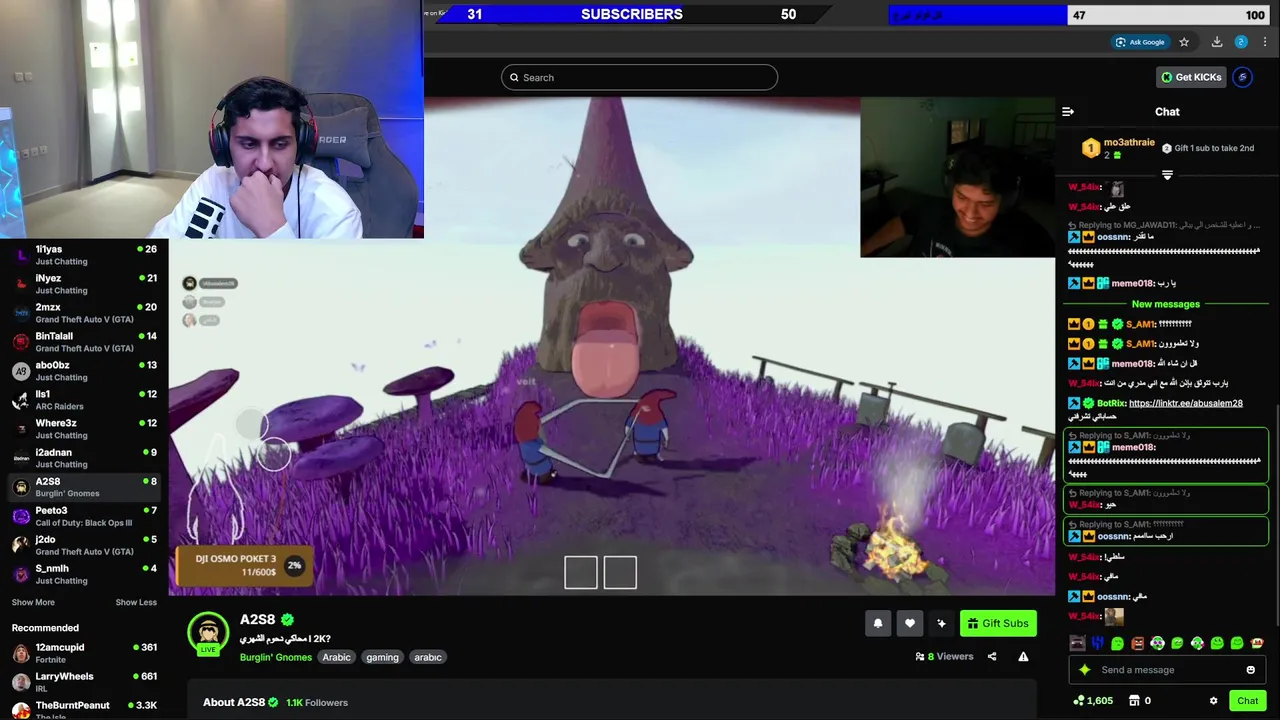The width and height of the screenshot is (1280, 720).
Task: Open TheBurntPeanut recommended channel
Action: point(84,708)
